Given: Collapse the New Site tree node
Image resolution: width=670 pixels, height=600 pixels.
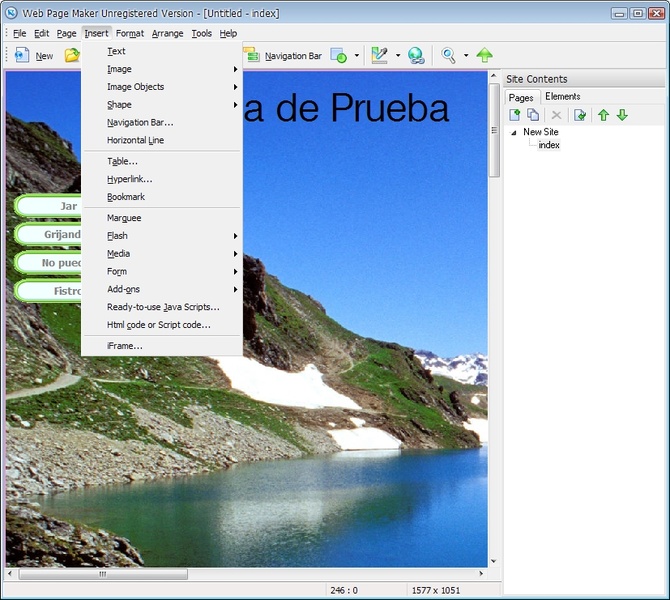Looking at the screenshot, I should tap(514, 132).
